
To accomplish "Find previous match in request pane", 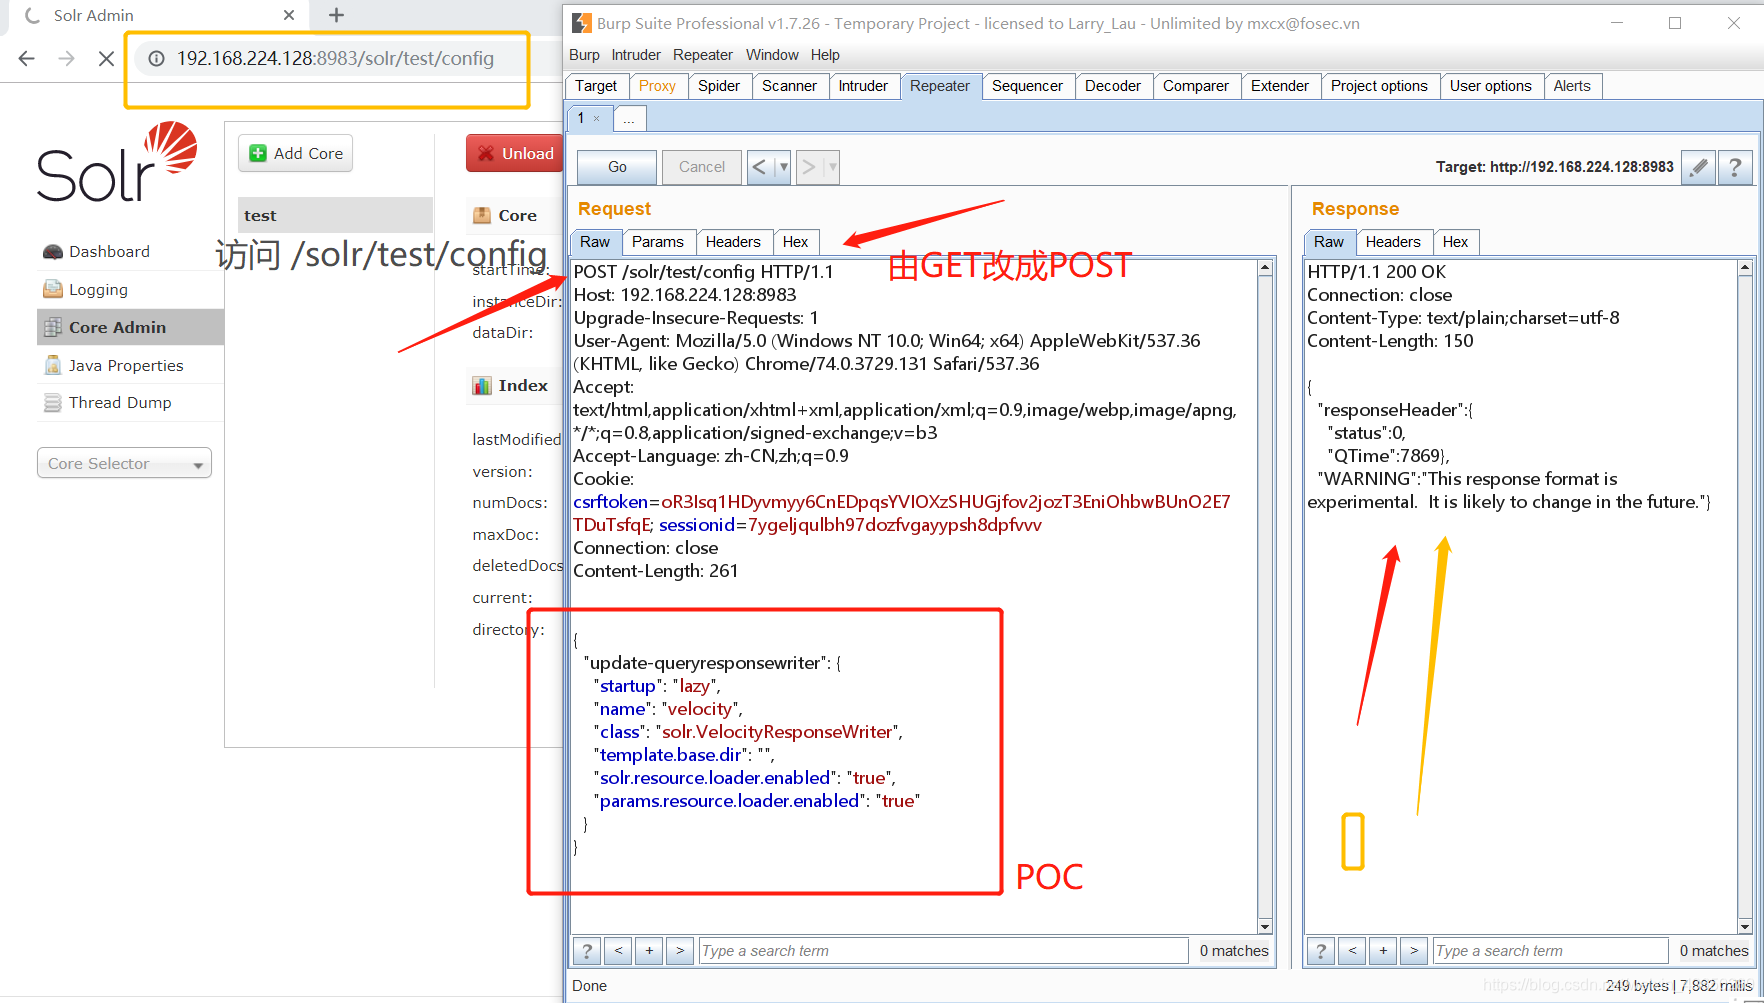I will 618,951.
